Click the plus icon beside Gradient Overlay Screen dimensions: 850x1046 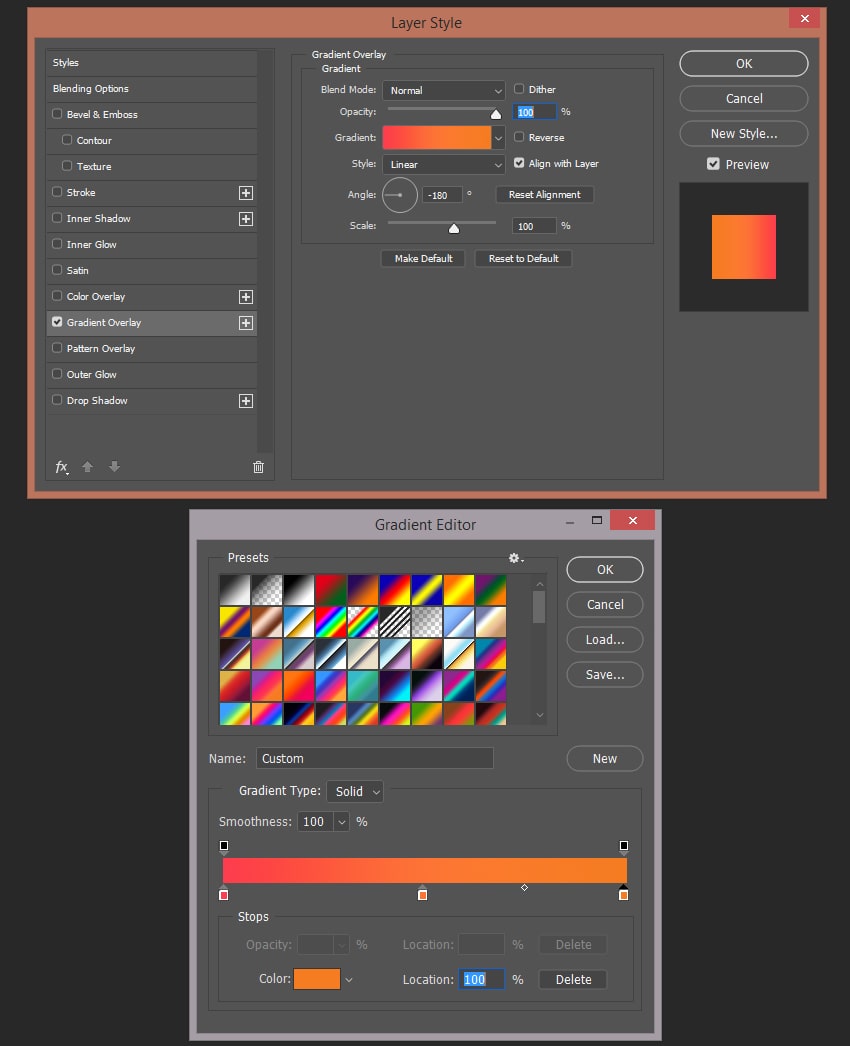coord(246,323)
